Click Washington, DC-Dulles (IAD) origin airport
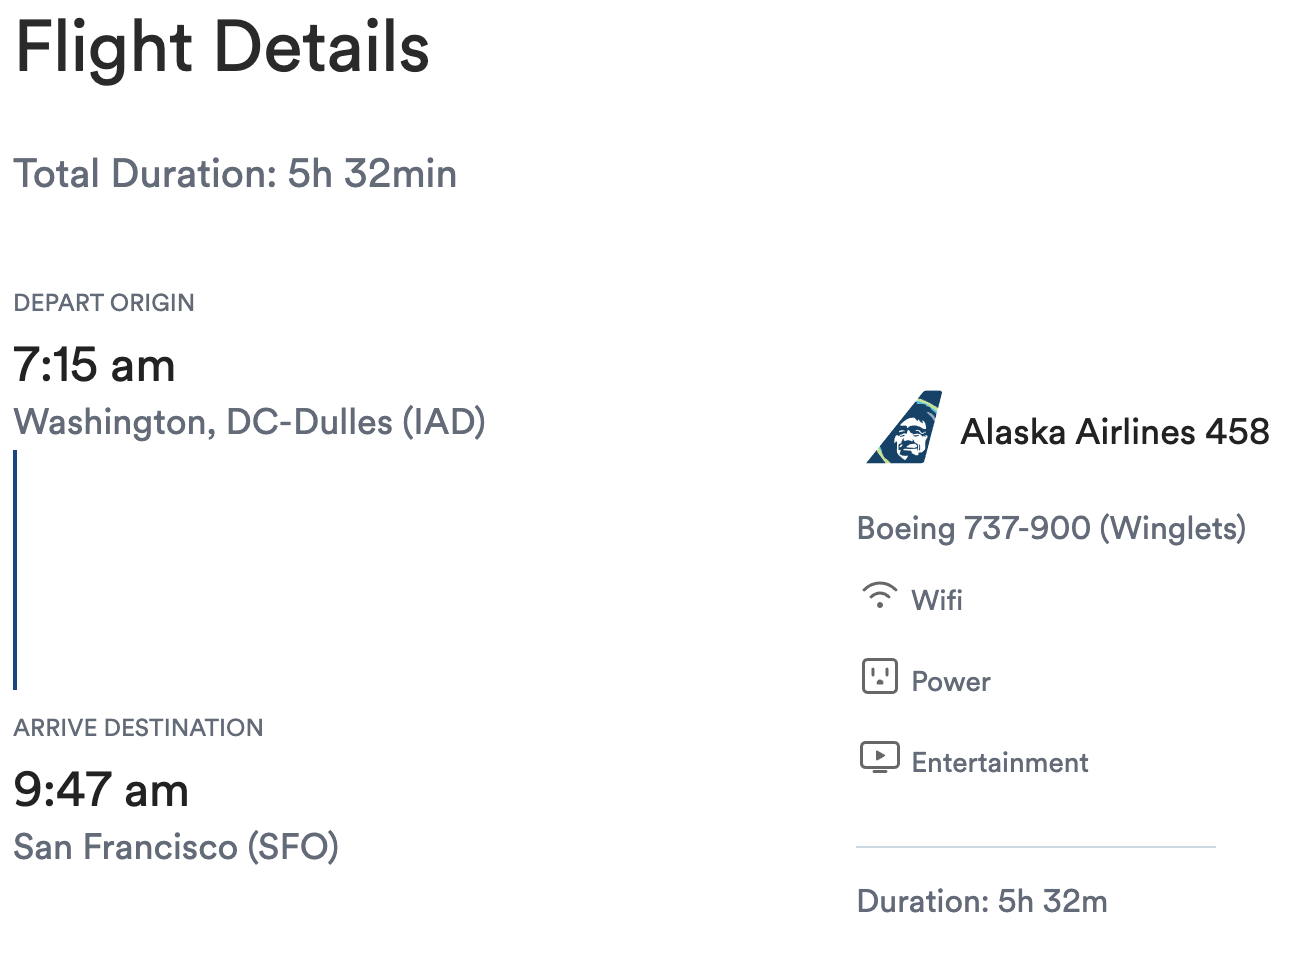Screen dimensions: 1300x962 coord(249,422)
